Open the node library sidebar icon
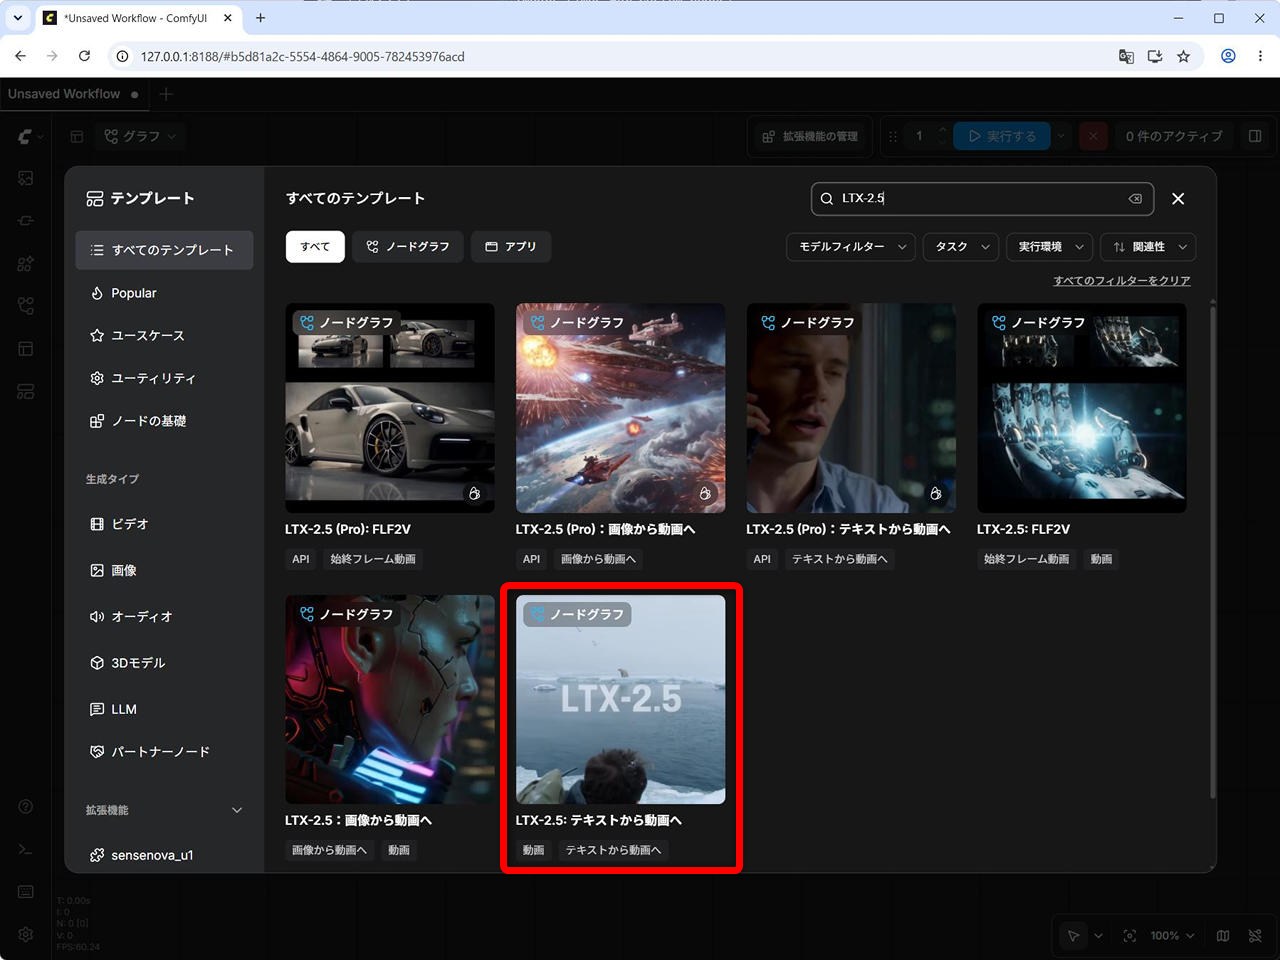 pyautogui.click(x=26, y=221)
